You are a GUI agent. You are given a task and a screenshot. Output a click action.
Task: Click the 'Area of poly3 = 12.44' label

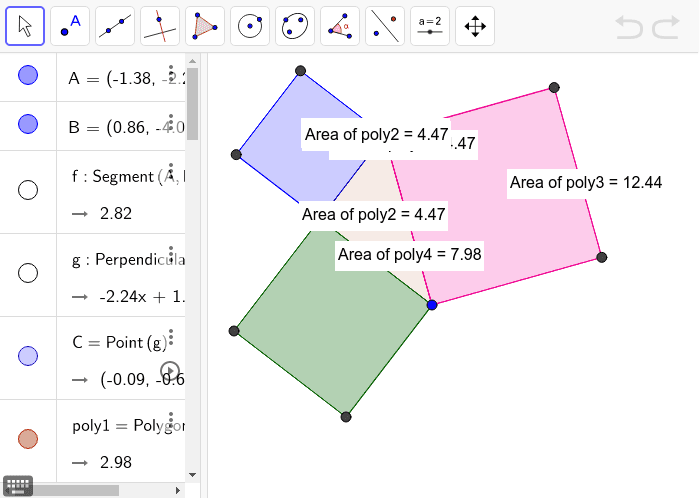(586, 183)
